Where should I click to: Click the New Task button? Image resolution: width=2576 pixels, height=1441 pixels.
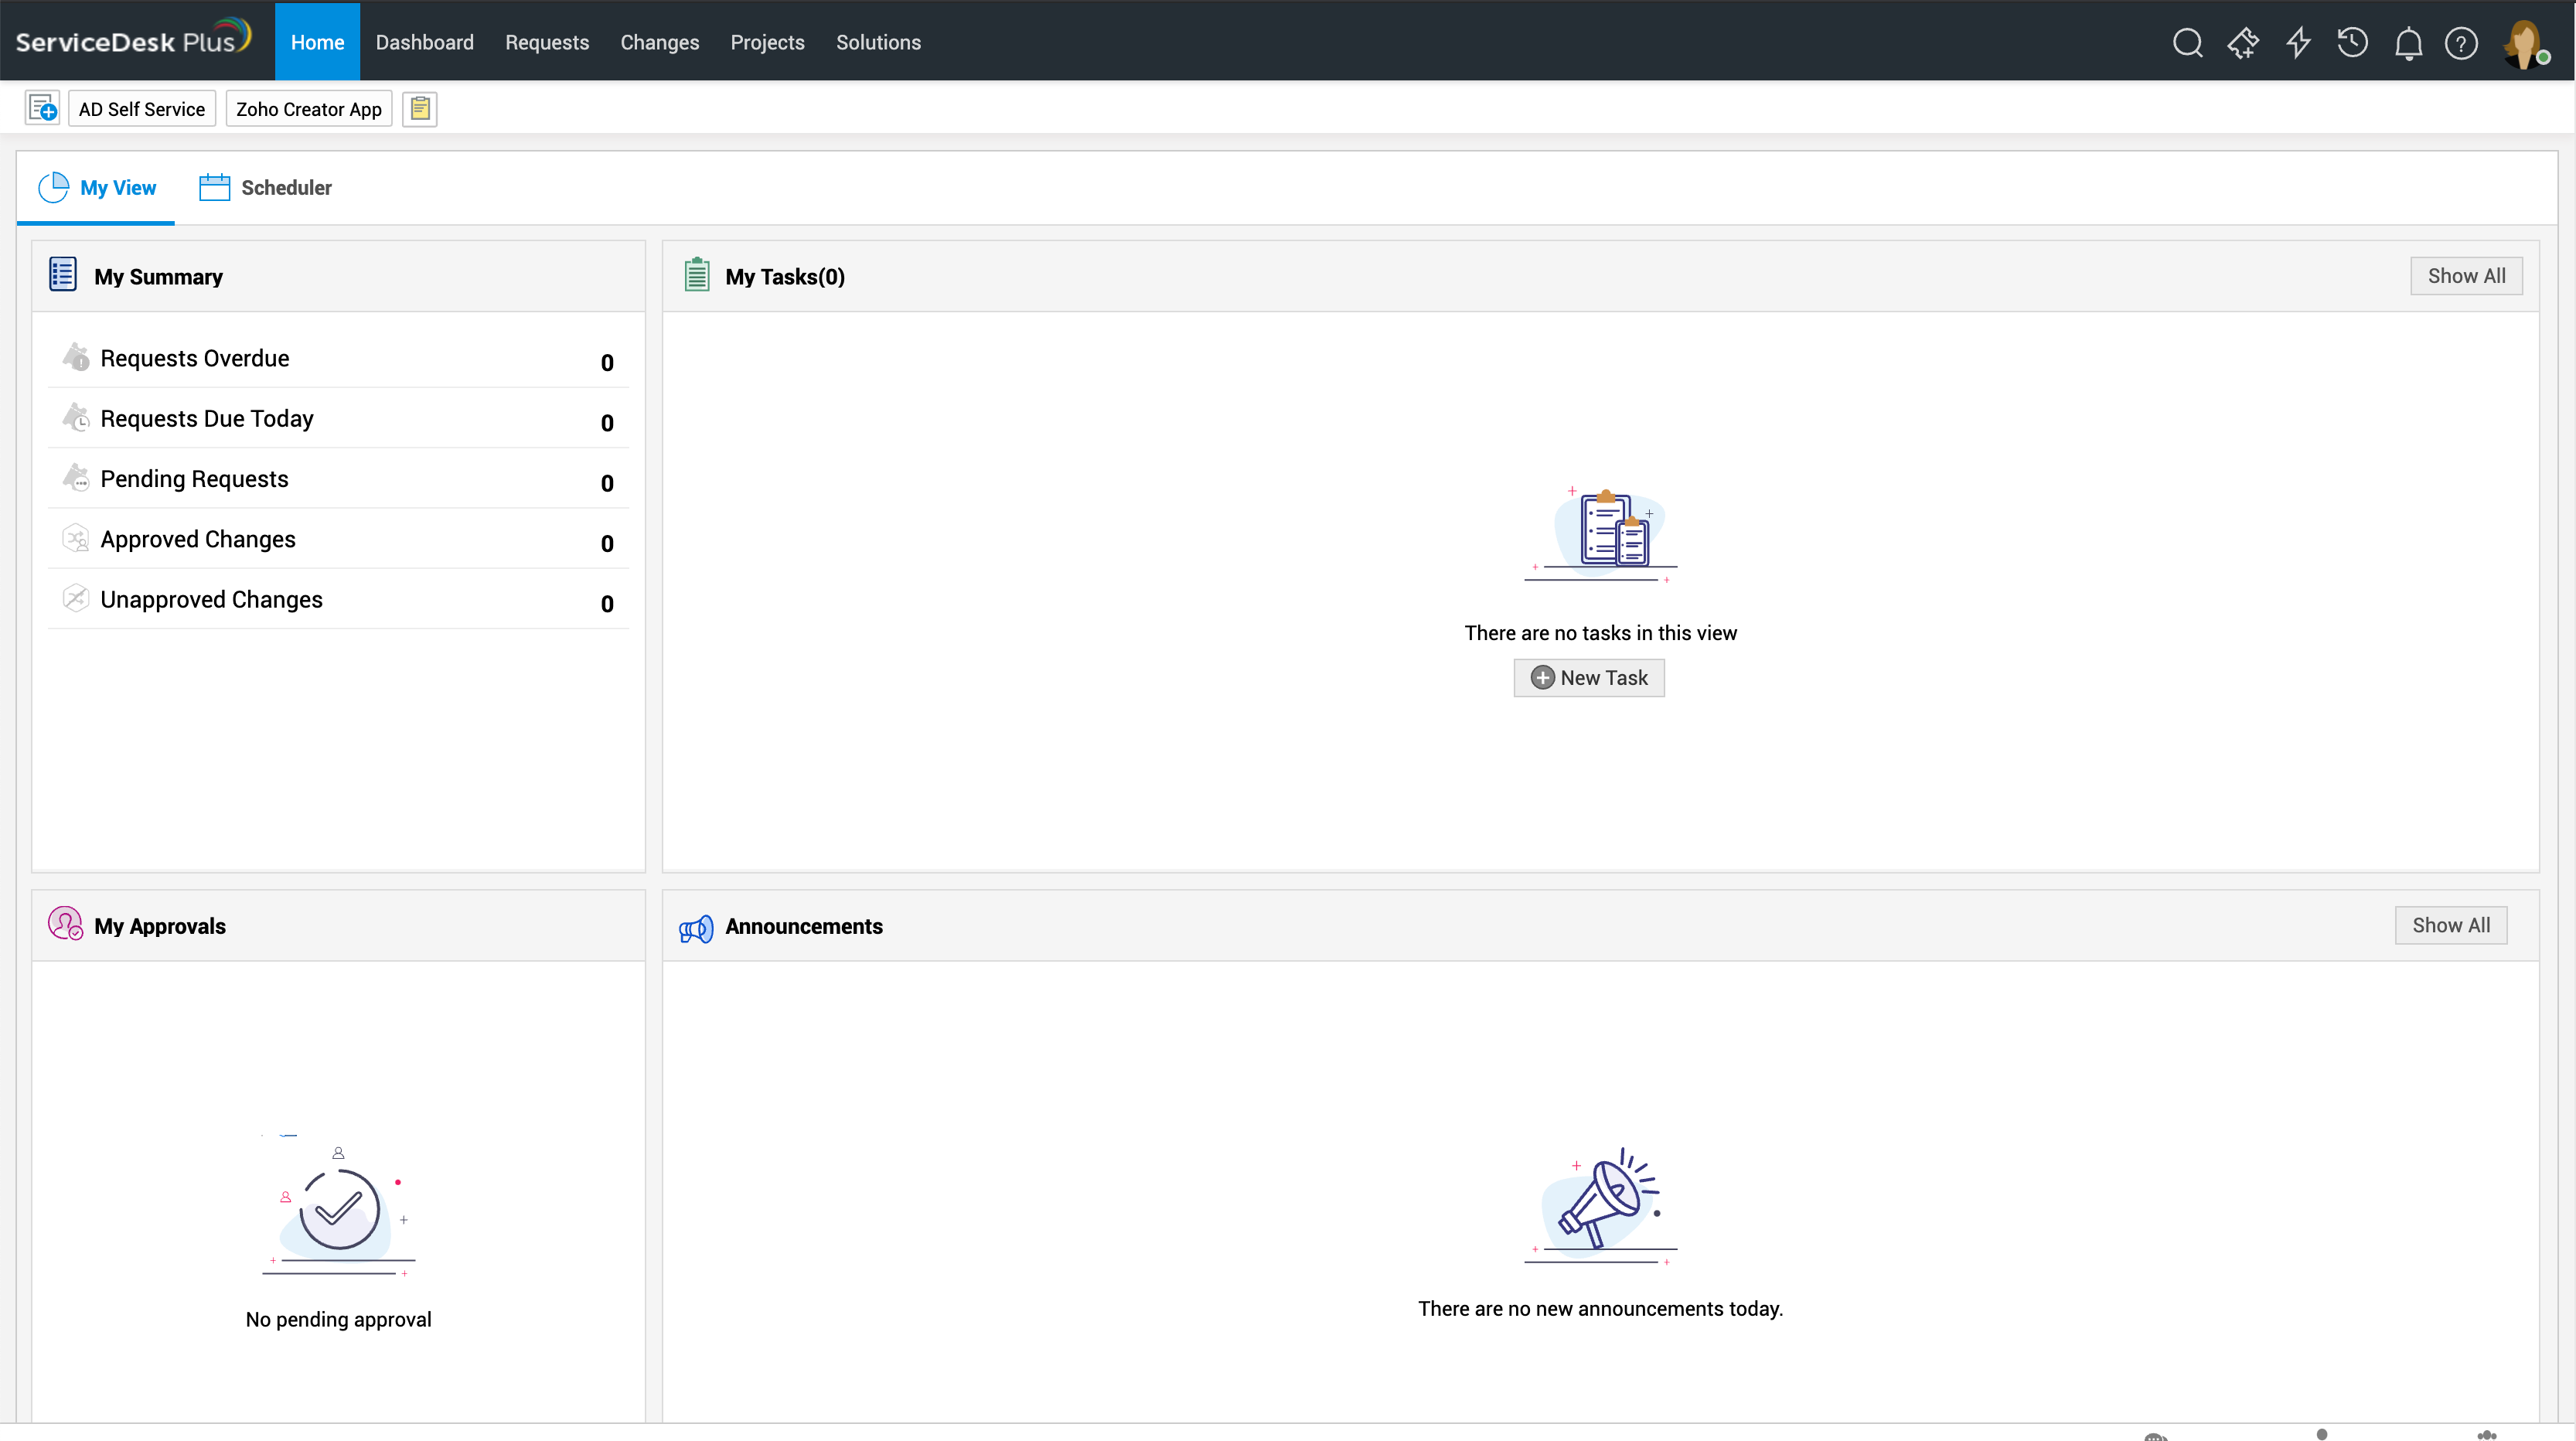click(1589, 678)
